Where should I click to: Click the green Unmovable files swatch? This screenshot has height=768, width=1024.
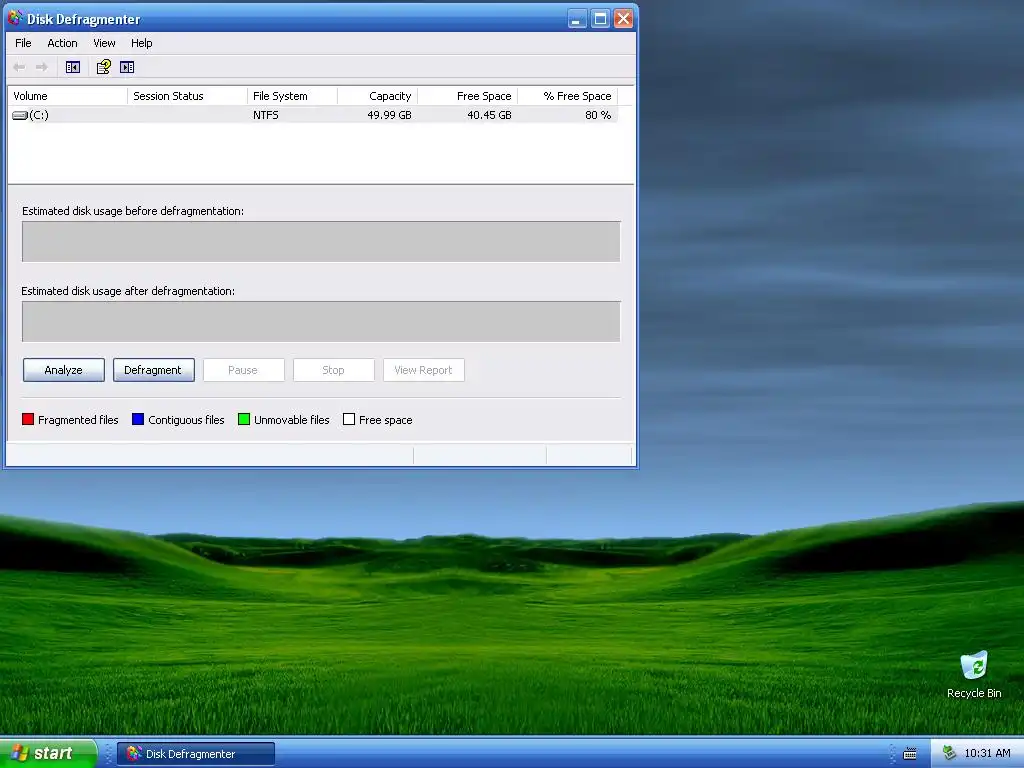[x=244, y=419]
